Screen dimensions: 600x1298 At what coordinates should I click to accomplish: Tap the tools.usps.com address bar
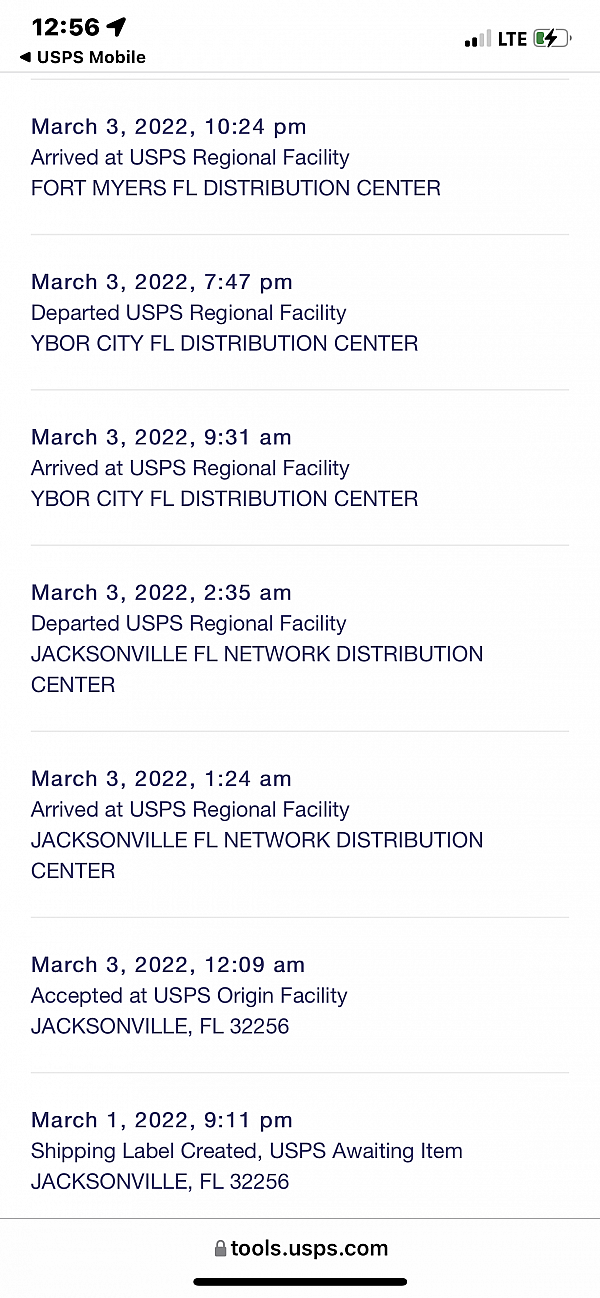coord(309,1248)
